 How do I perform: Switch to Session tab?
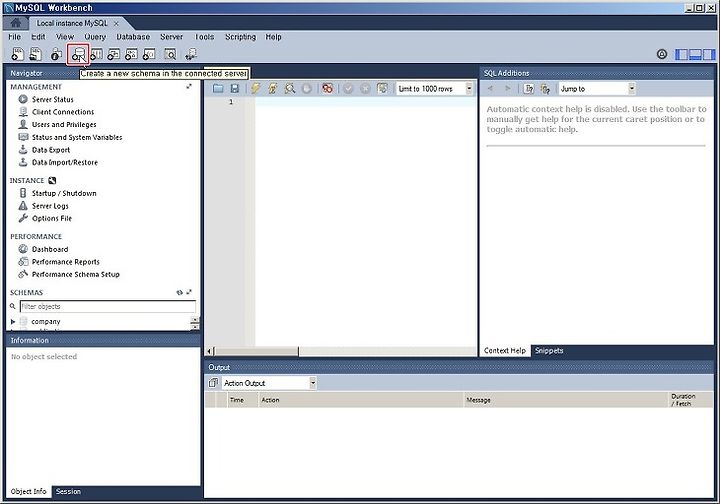(x=68, y=491)
